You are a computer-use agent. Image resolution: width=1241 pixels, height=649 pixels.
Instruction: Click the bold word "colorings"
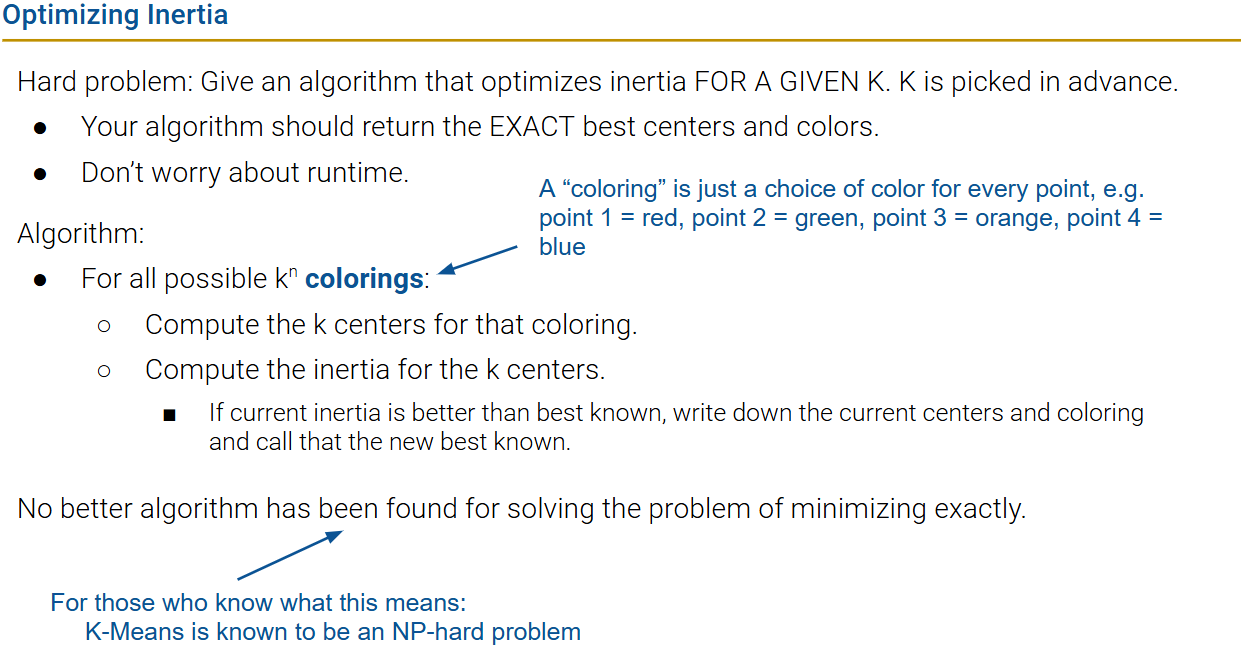click(364, 279)
